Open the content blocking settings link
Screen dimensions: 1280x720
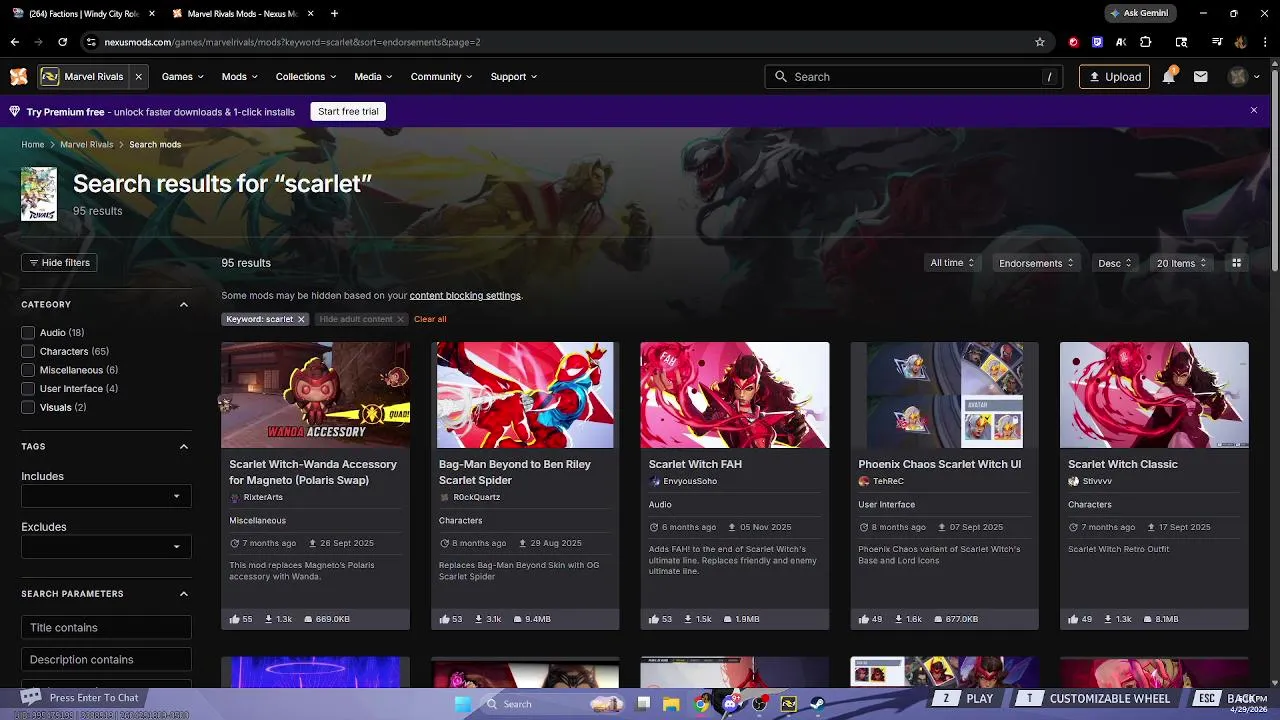pyautogui.click(x=465, y=296)
